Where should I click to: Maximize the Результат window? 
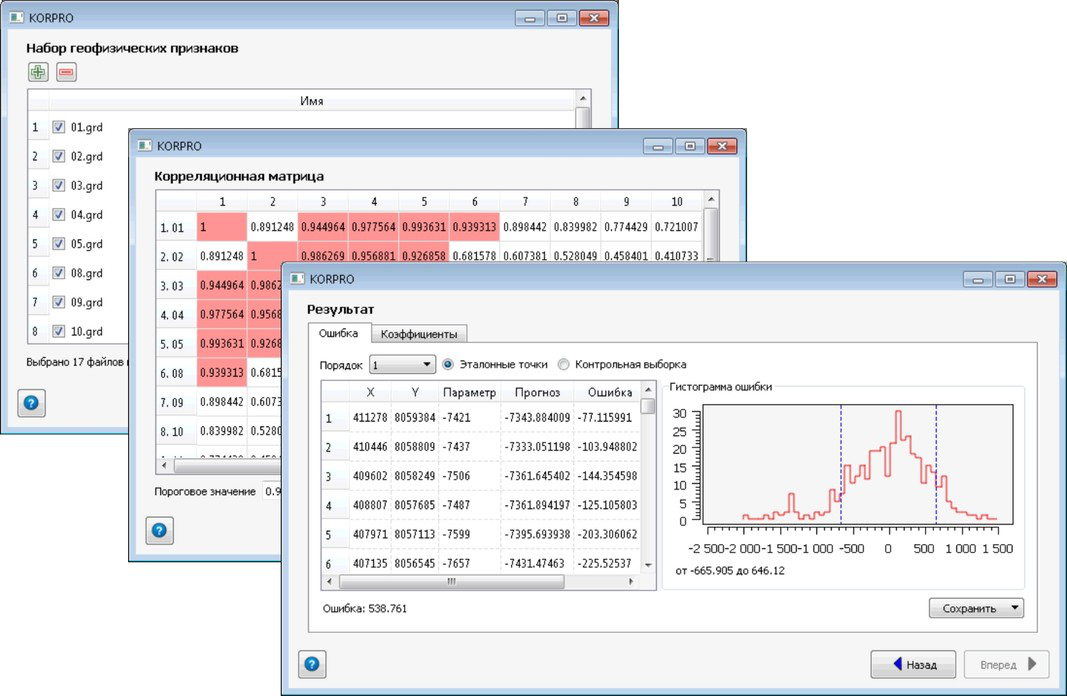pyautogui.click(x=1010, y=280)
